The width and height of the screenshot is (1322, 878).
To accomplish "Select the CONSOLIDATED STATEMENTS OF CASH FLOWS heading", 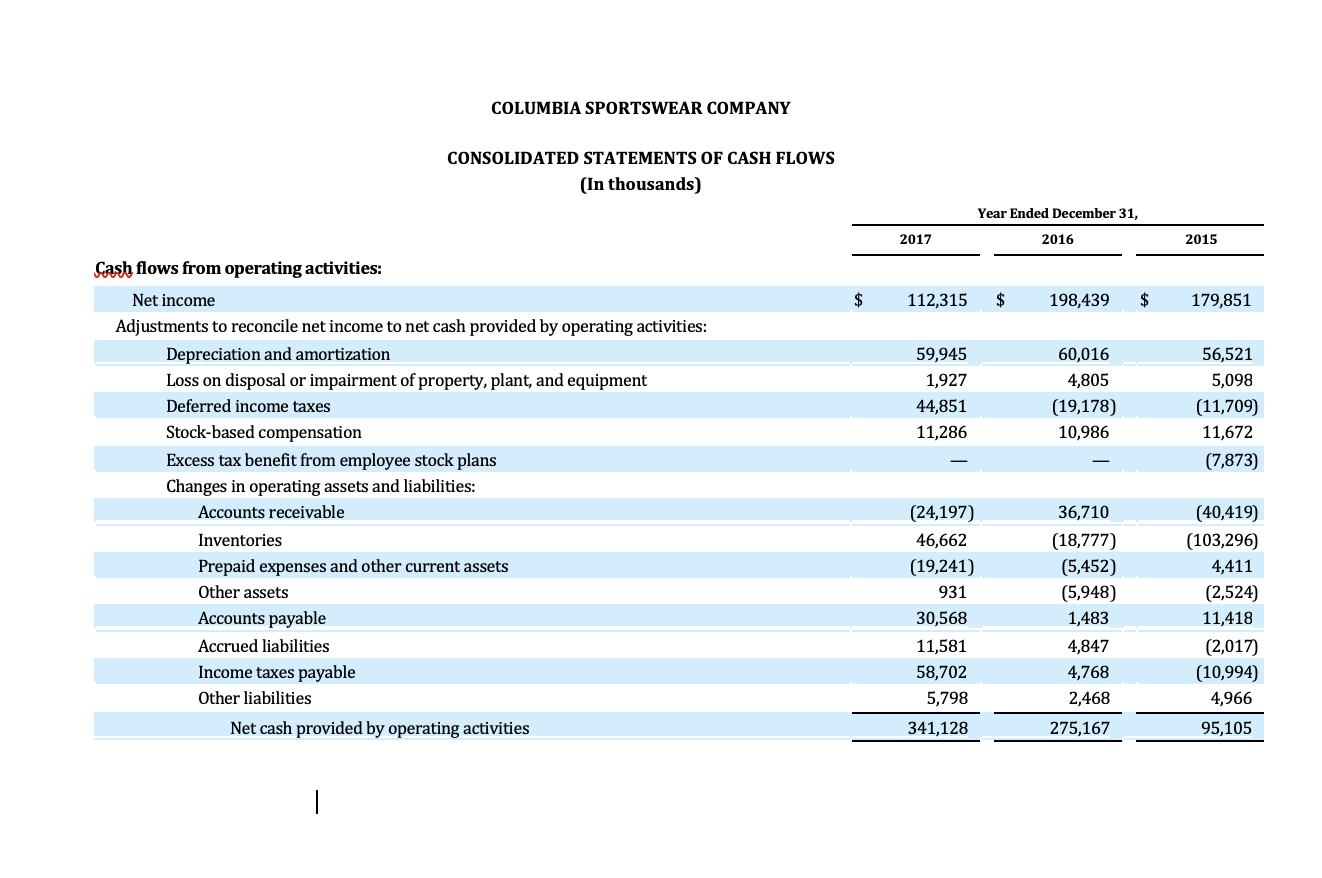I will 640,158.
